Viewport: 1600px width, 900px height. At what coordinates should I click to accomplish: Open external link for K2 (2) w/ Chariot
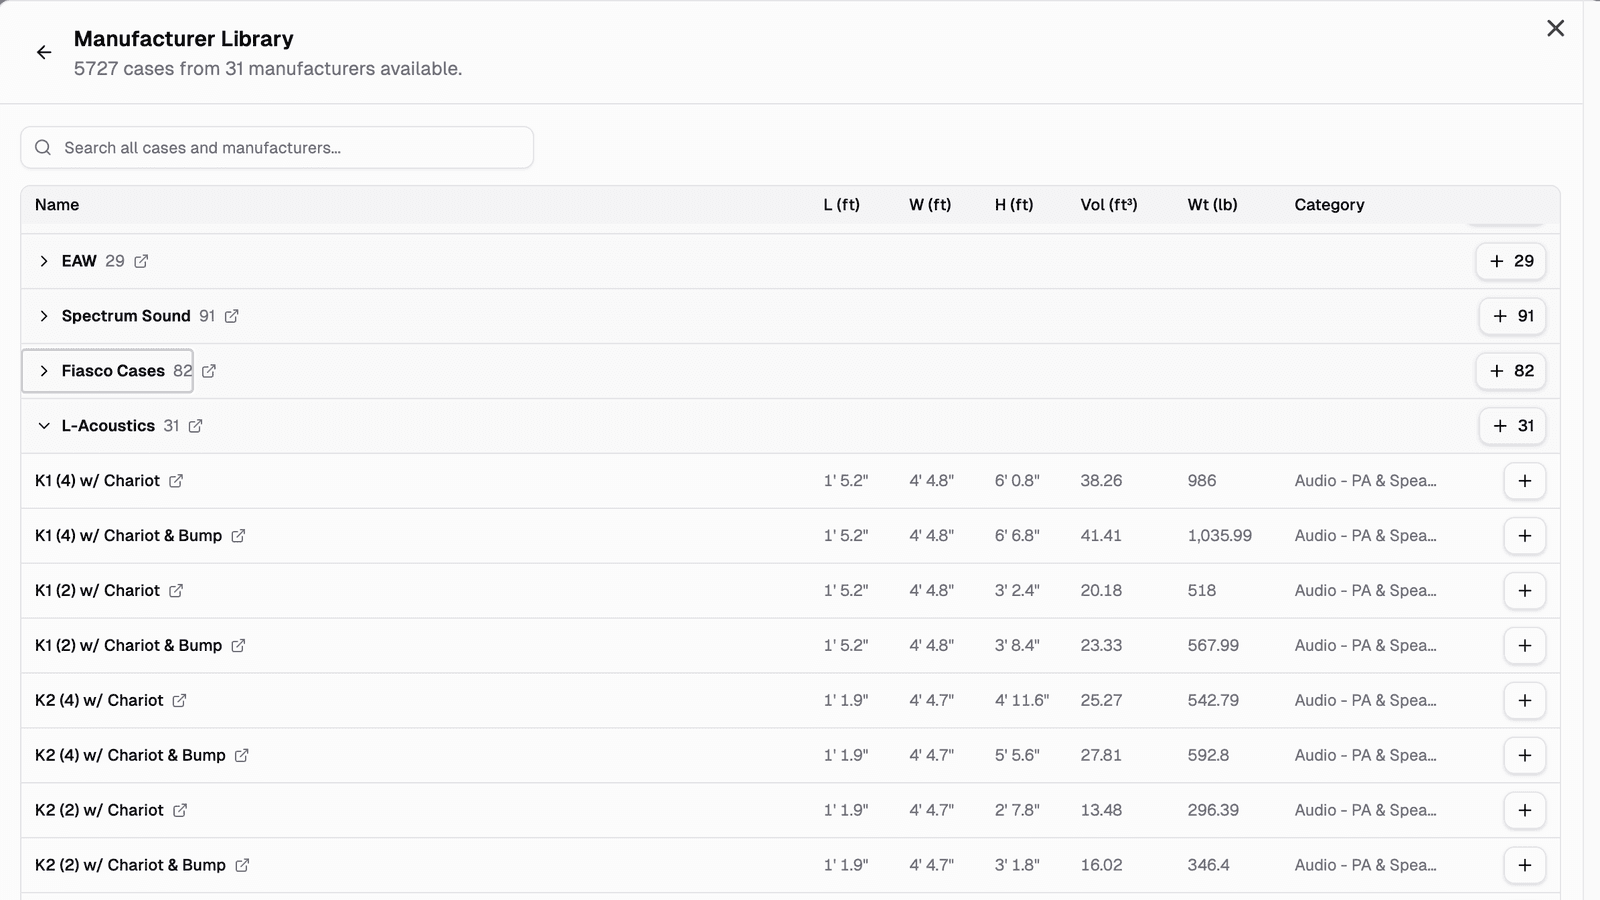[x=180, y=811]
